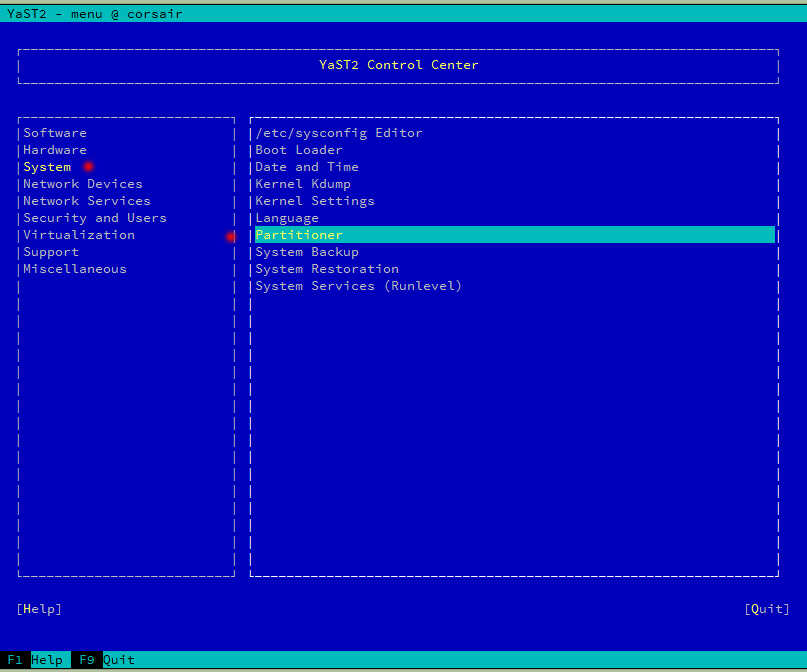Open the Language module
This screenshot has height=672, width=807.
287,218
